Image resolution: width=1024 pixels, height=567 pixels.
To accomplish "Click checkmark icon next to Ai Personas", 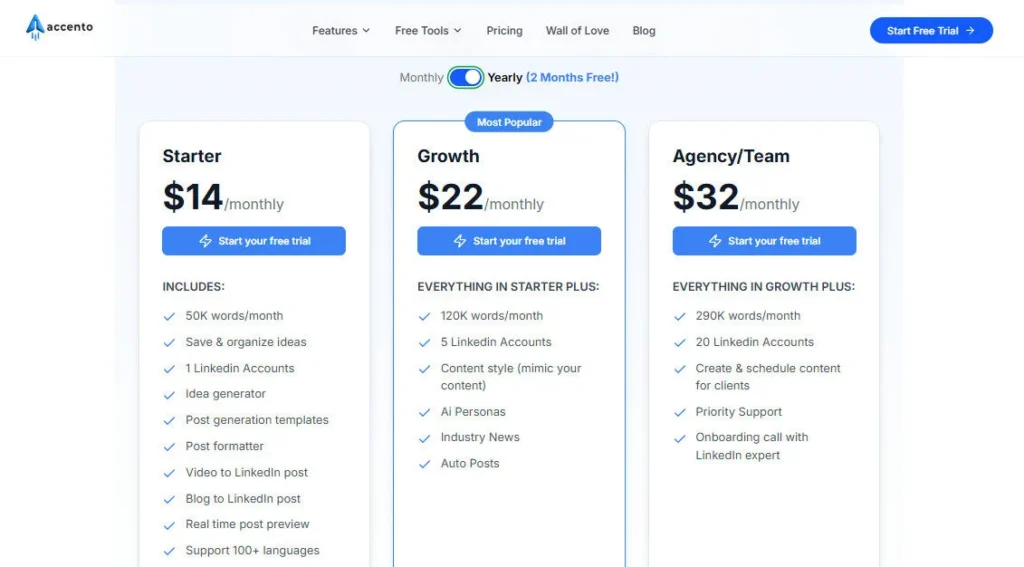I will point(424,412).
